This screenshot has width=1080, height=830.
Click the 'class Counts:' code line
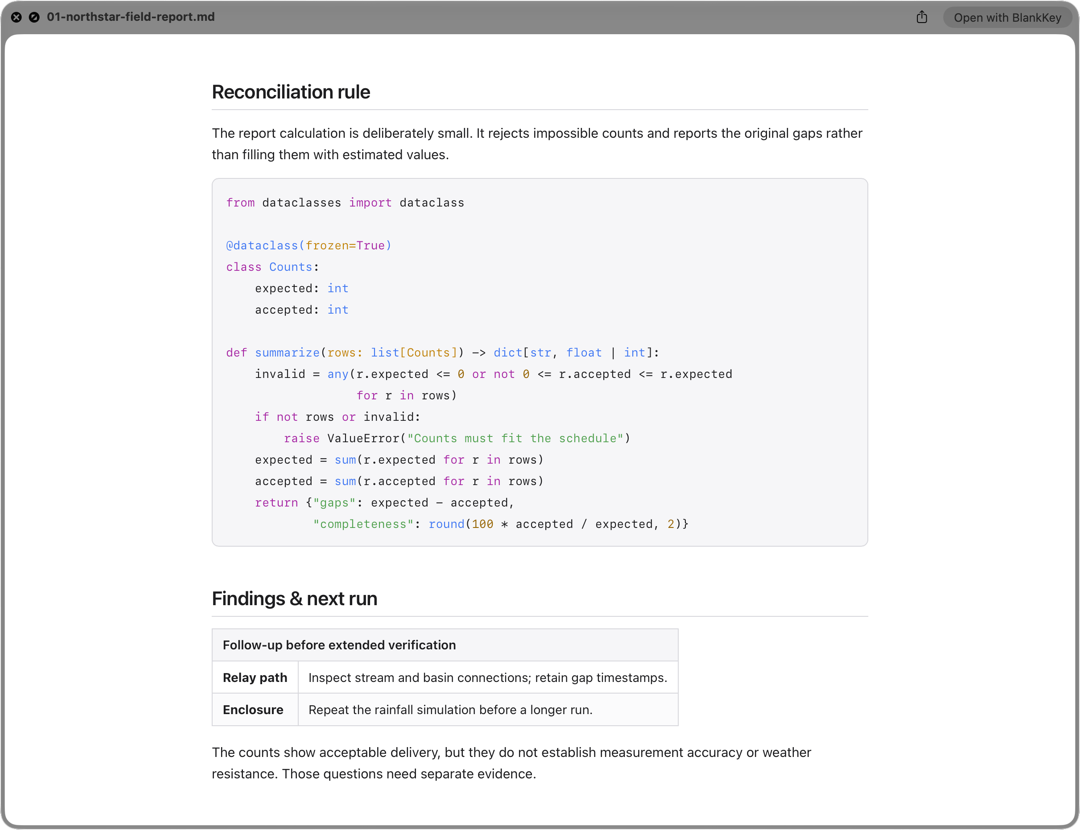pos(272,267)
